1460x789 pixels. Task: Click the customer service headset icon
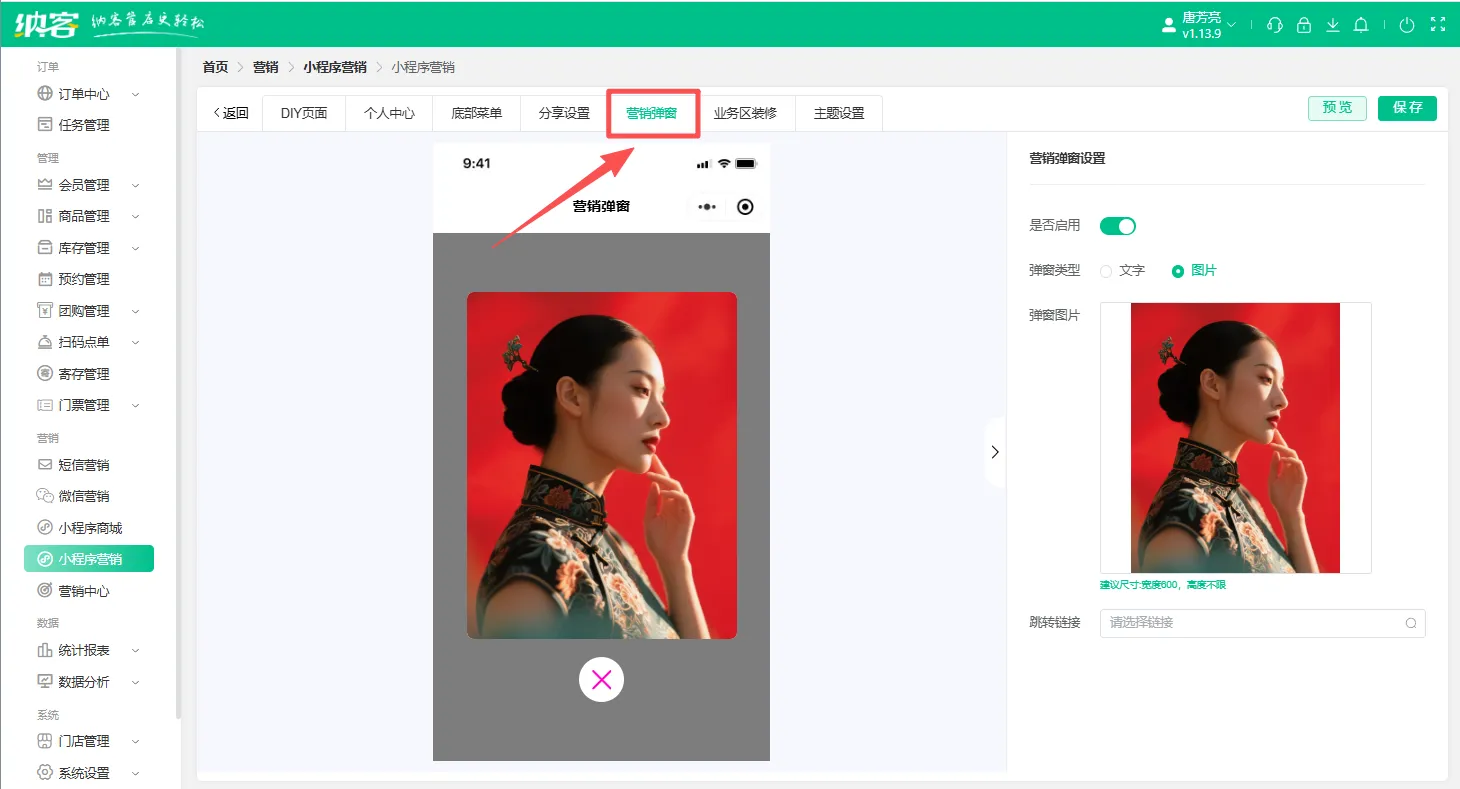[x=1274, y=25]
